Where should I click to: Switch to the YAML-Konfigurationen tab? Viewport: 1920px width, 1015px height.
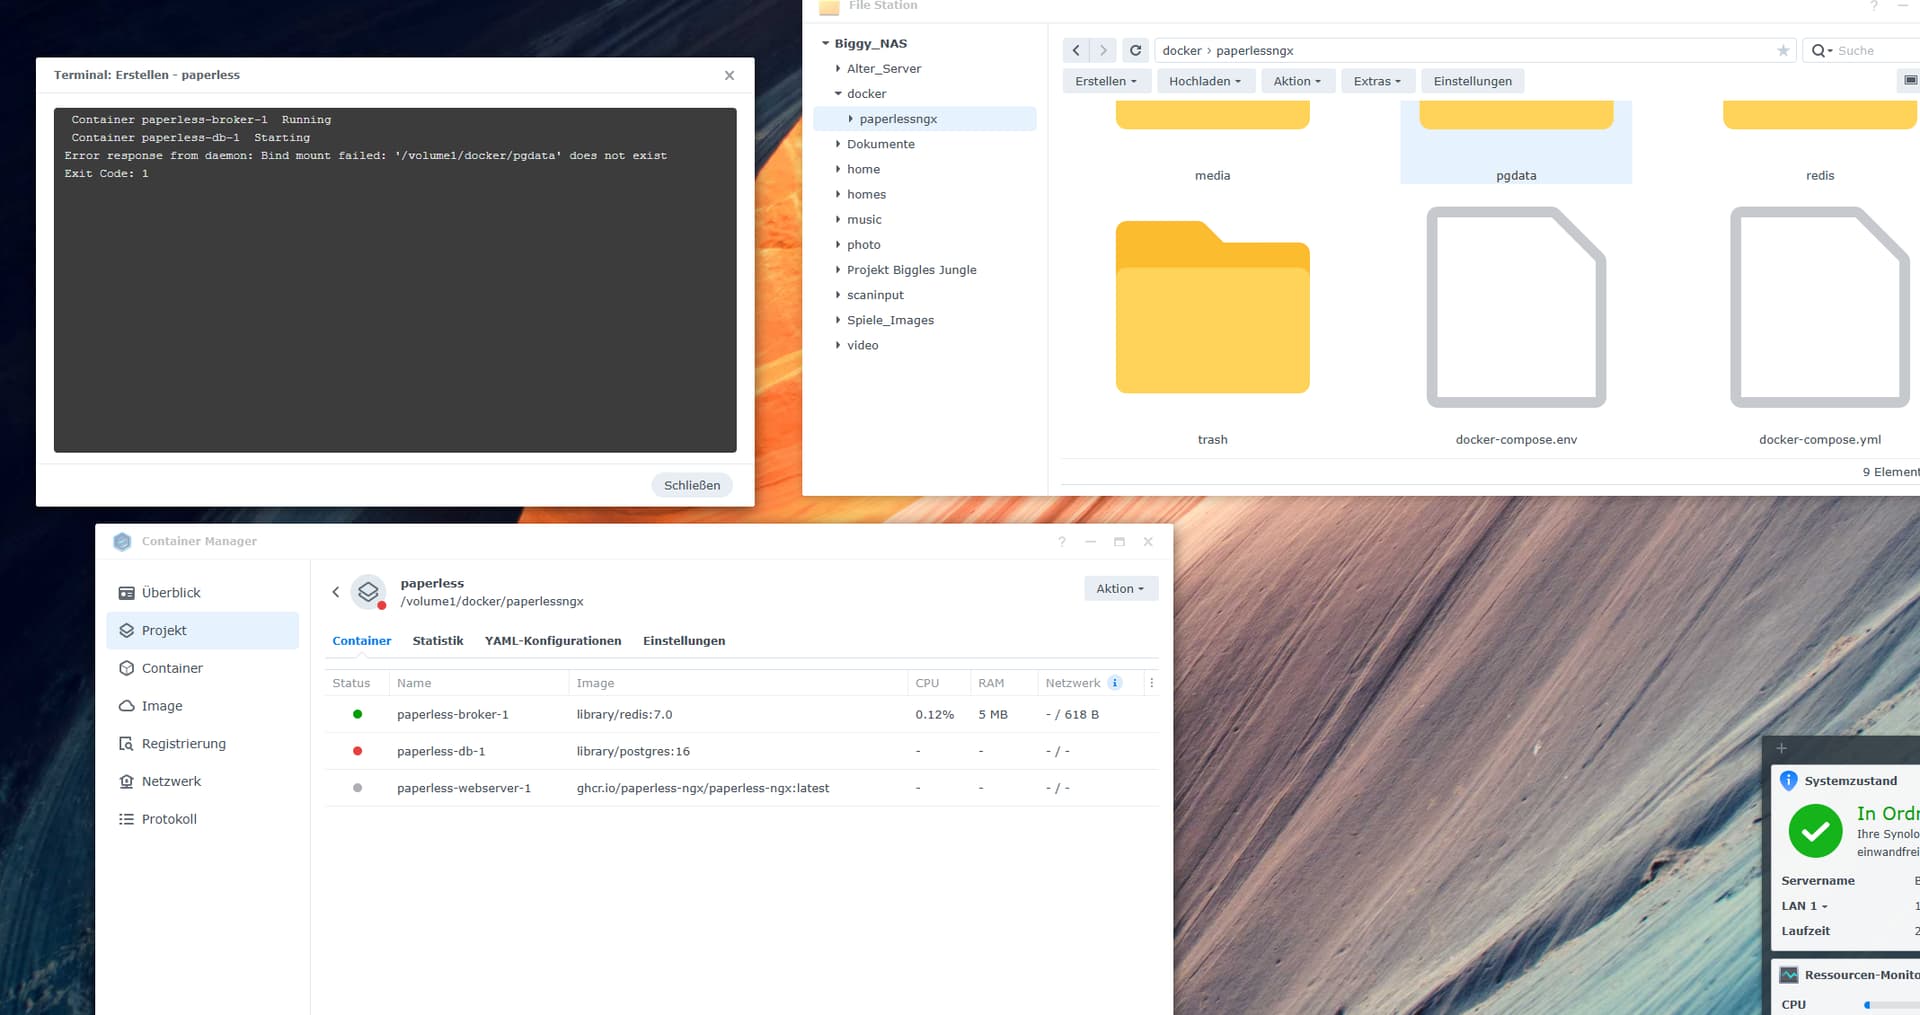click(552, 641)
